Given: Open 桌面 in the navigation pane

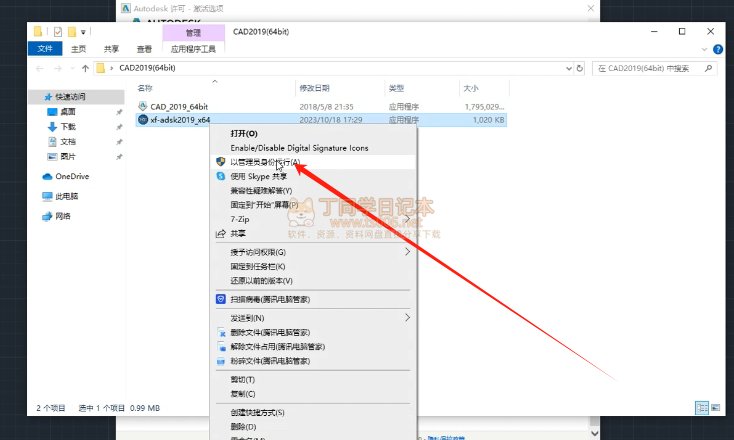Looking at the screenshot, I should [x=68, y=112].
